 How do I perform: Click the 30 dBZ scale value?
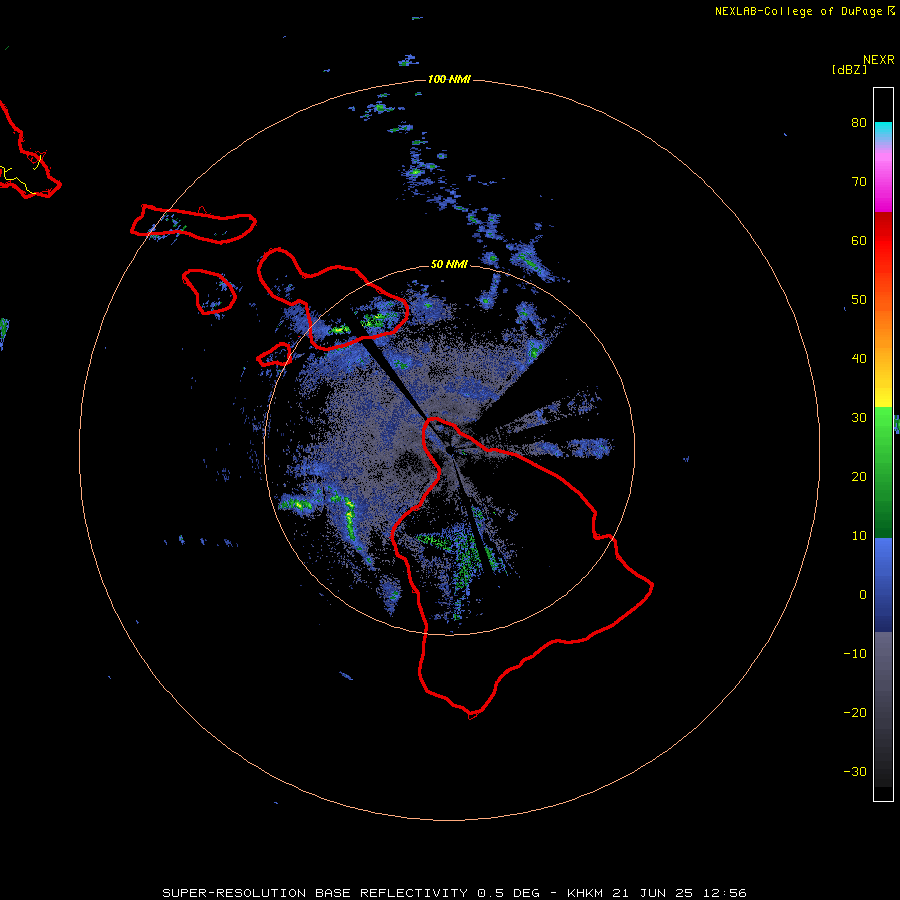[859, 418]
